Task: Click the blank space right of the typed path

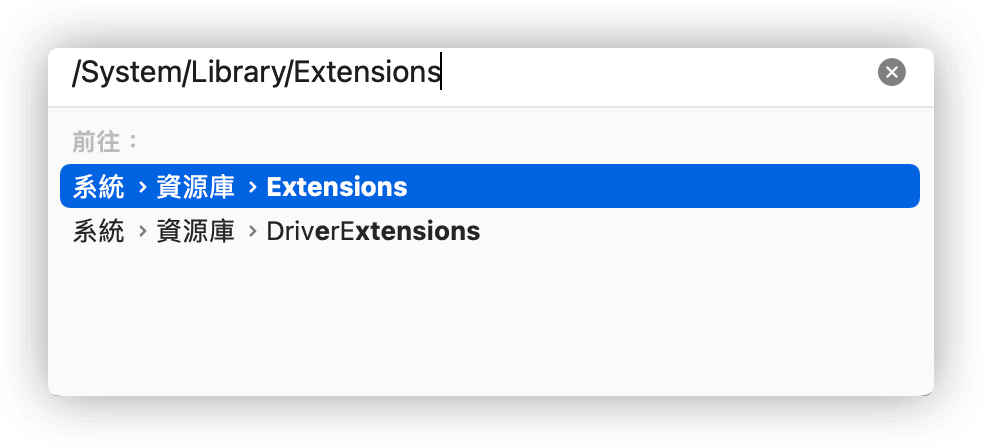Action: tap(658, 73)
